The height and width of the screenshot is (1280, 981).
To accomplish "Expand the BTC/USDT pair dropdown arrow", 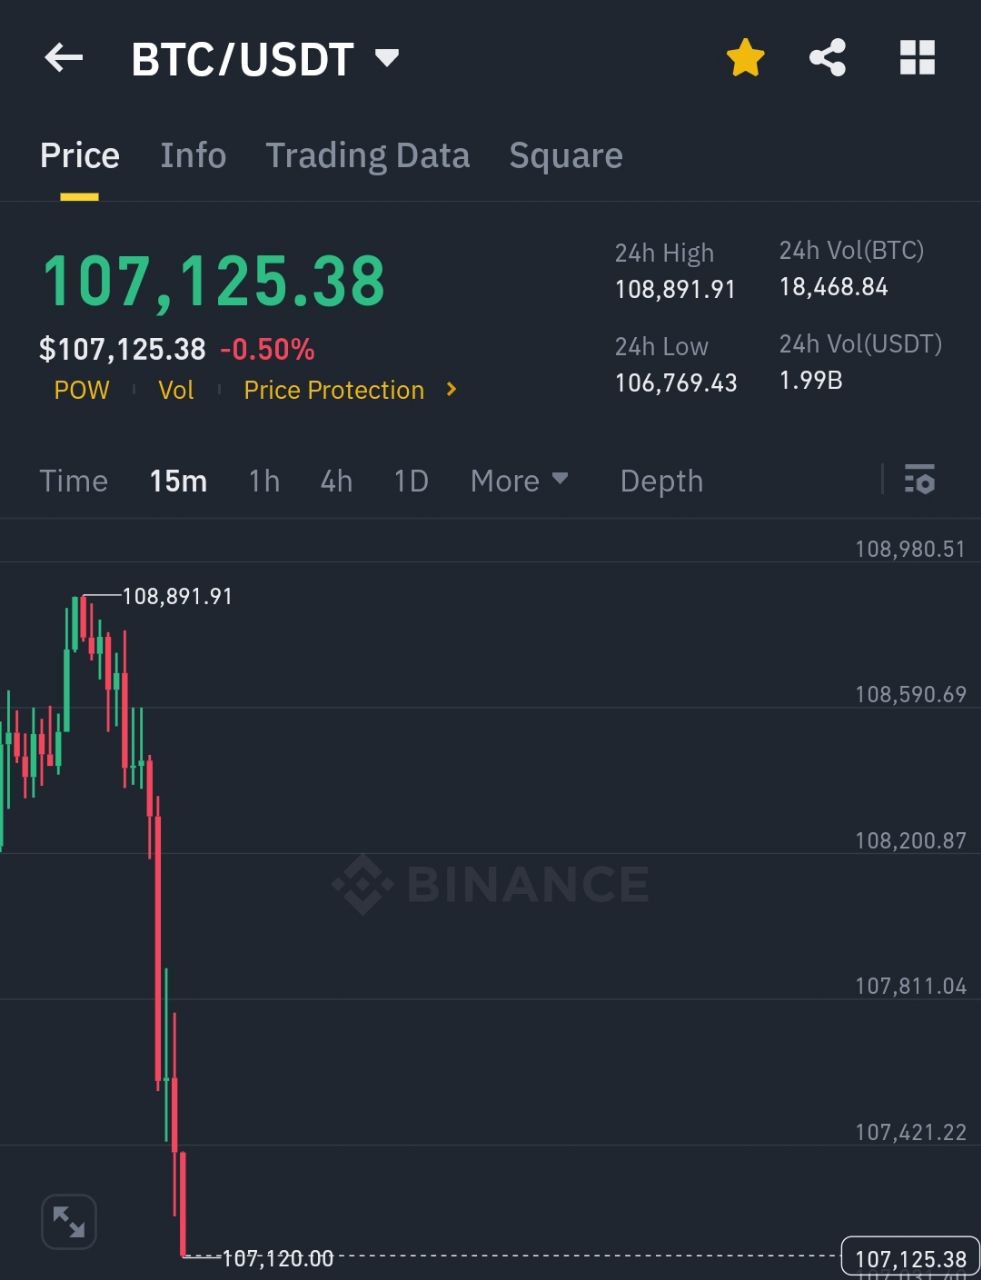I will click(387, 58).
